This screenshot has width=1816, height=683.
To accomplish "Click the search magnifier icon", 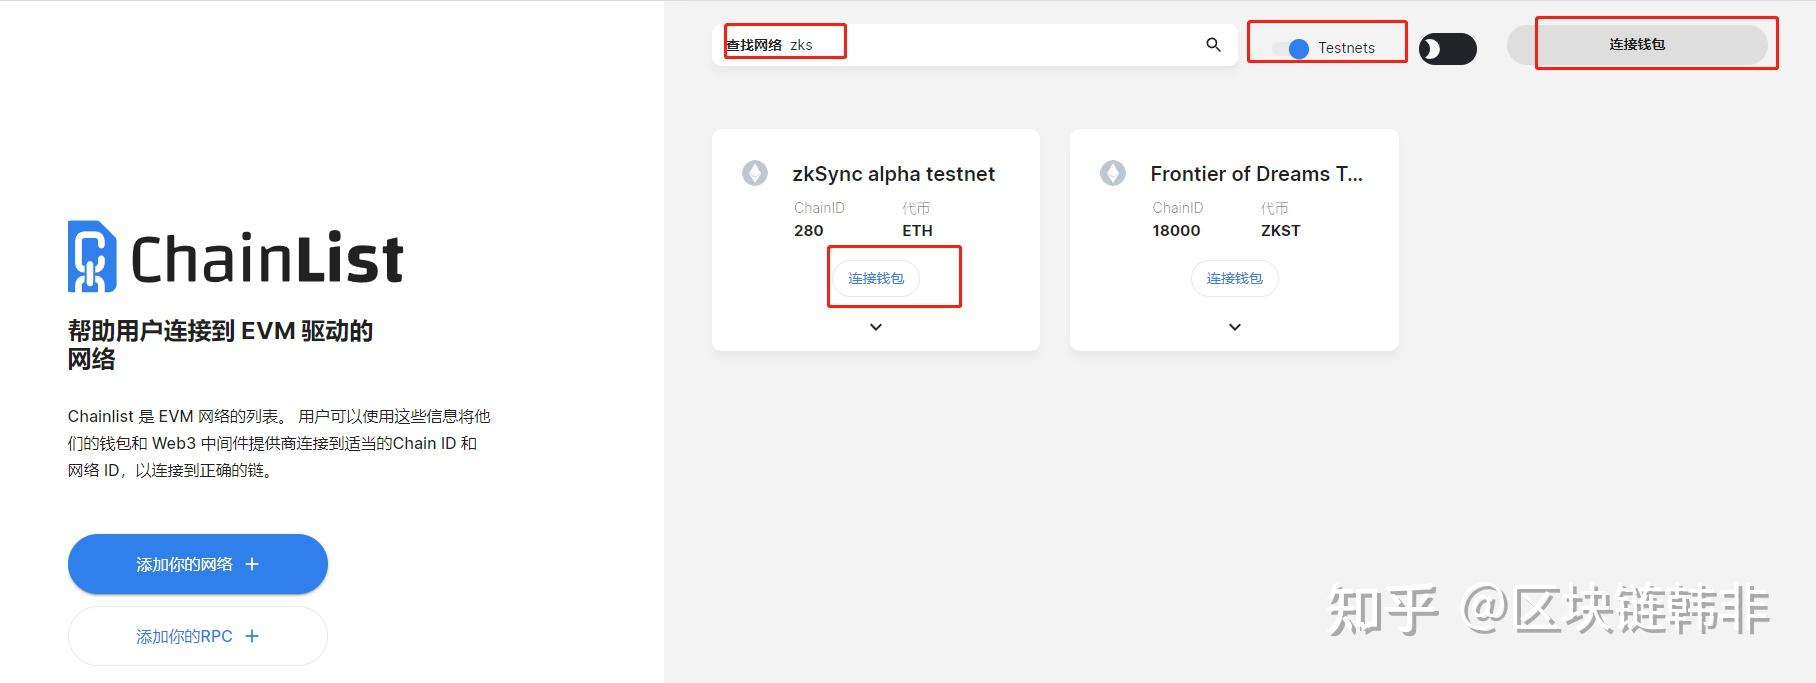I will click(1213, 45).
